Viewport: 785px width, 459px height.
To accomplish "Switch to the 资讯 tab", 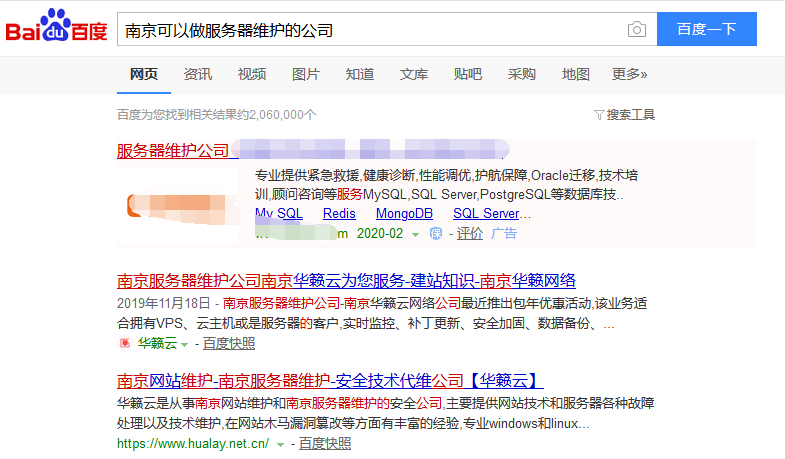I will [198, 74].
